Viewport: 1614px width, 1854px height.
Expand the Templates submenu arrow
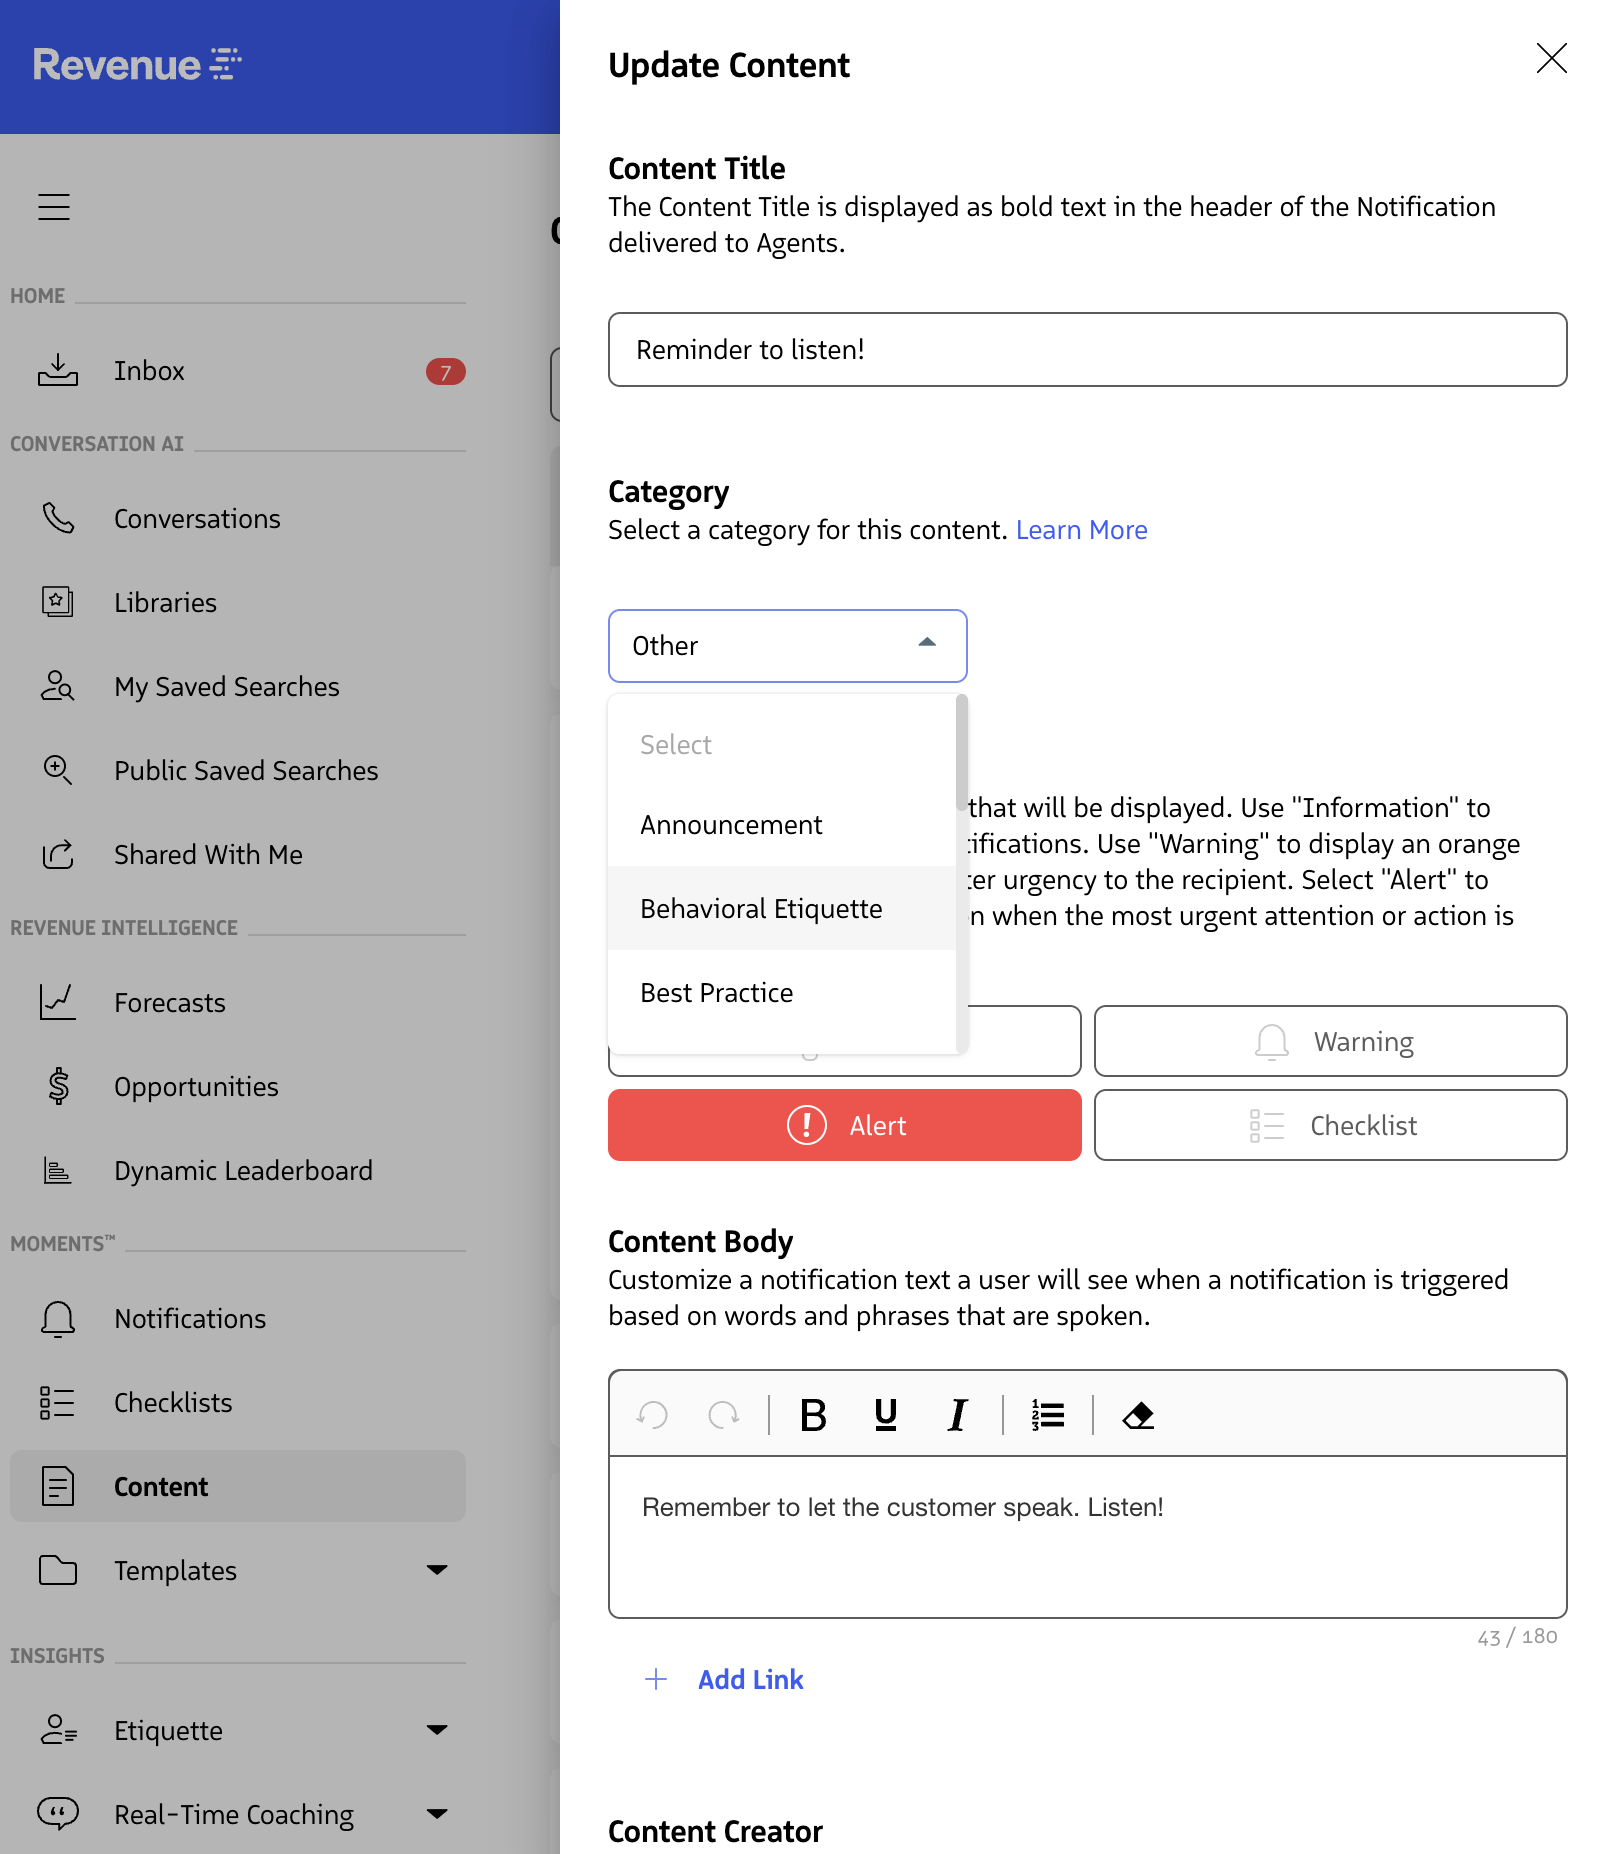pos(437,1570)
